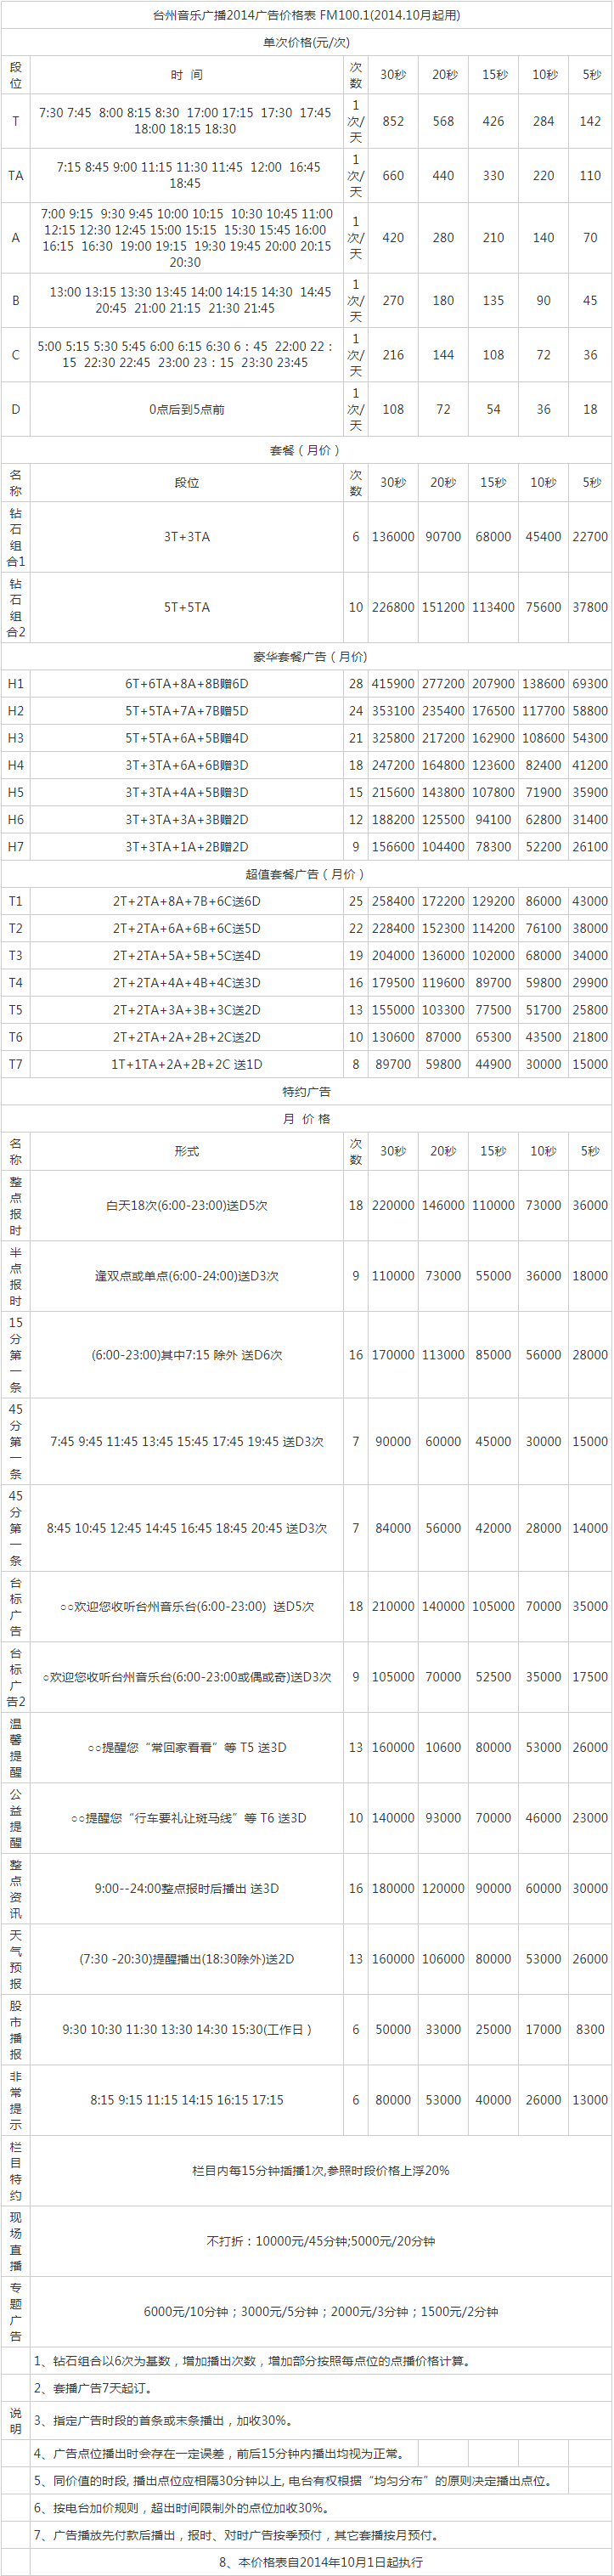Image resolution: width=614 pixels, height=2576 pixels.
Task: Click price 353100 in the H2 row
Action: coord(393,711)
